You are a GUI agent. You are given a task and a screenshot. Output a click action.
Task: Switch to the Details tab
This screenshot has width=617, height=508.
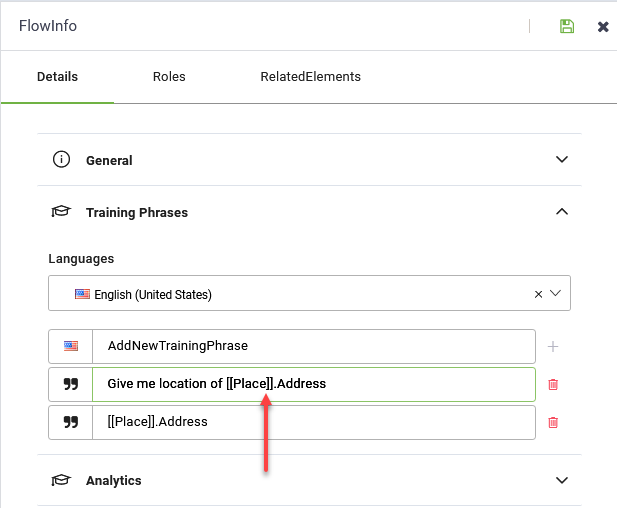click(57, 76)
